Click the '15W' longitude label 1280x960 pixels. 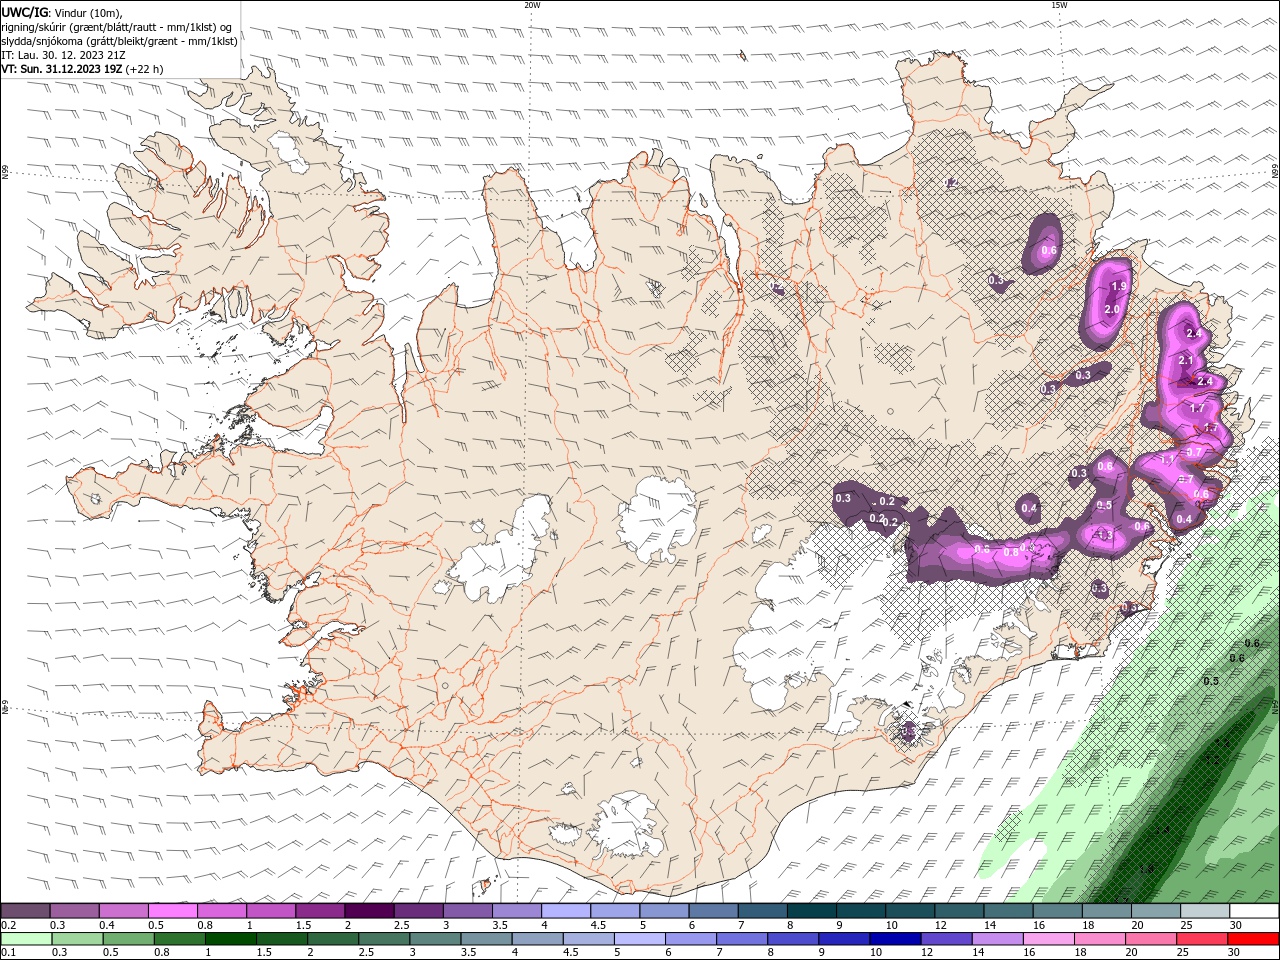1059,5
